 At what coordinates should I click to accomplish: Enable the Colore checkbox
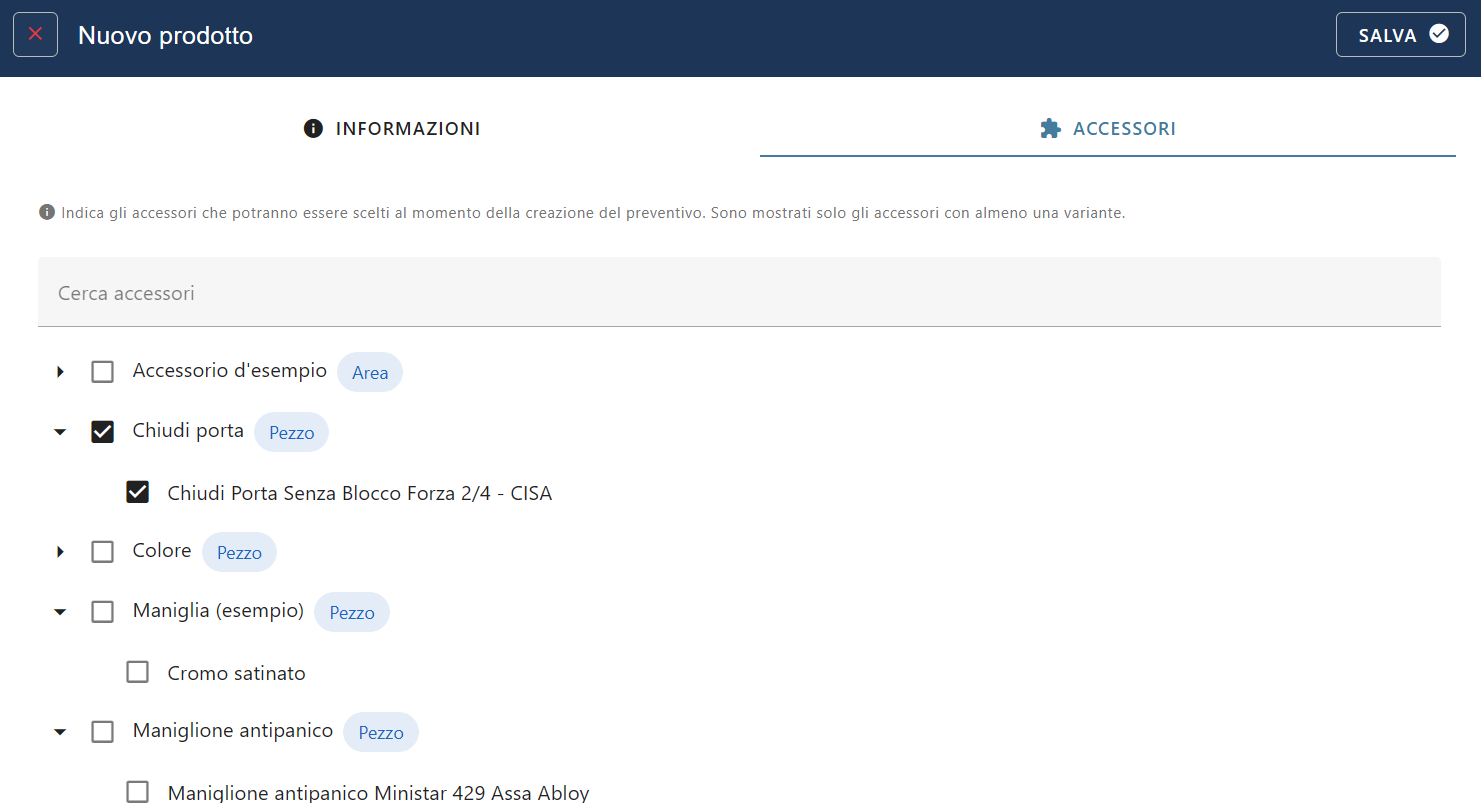pos(102,552)
